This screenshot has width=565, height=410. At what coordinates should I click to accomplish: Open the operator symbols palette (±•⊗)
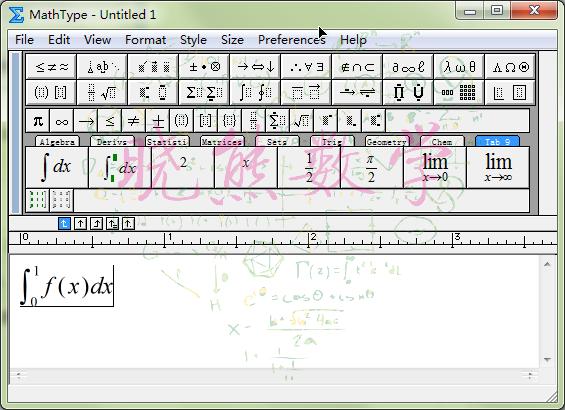pos(204,66)
